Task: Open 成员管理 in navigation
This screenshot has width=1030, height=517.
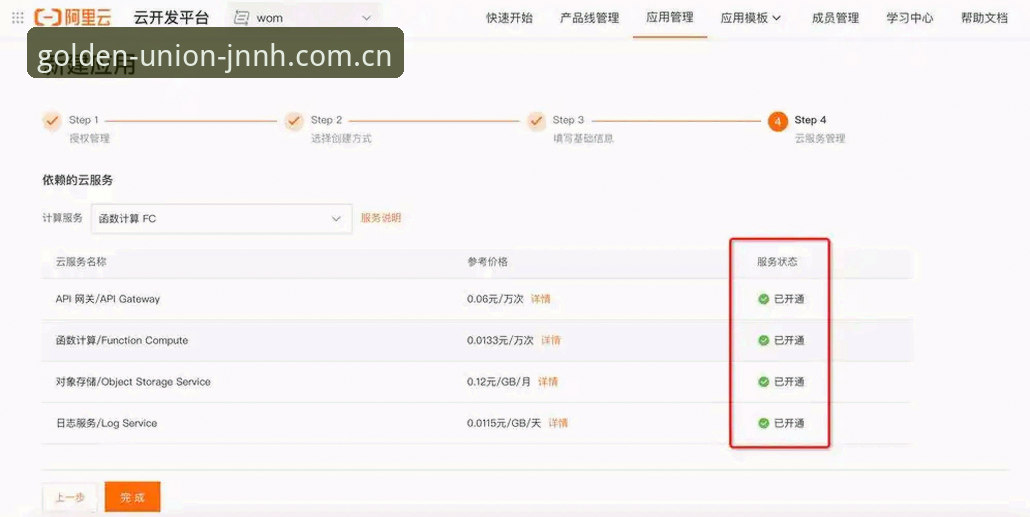Action: click(835, 18)
